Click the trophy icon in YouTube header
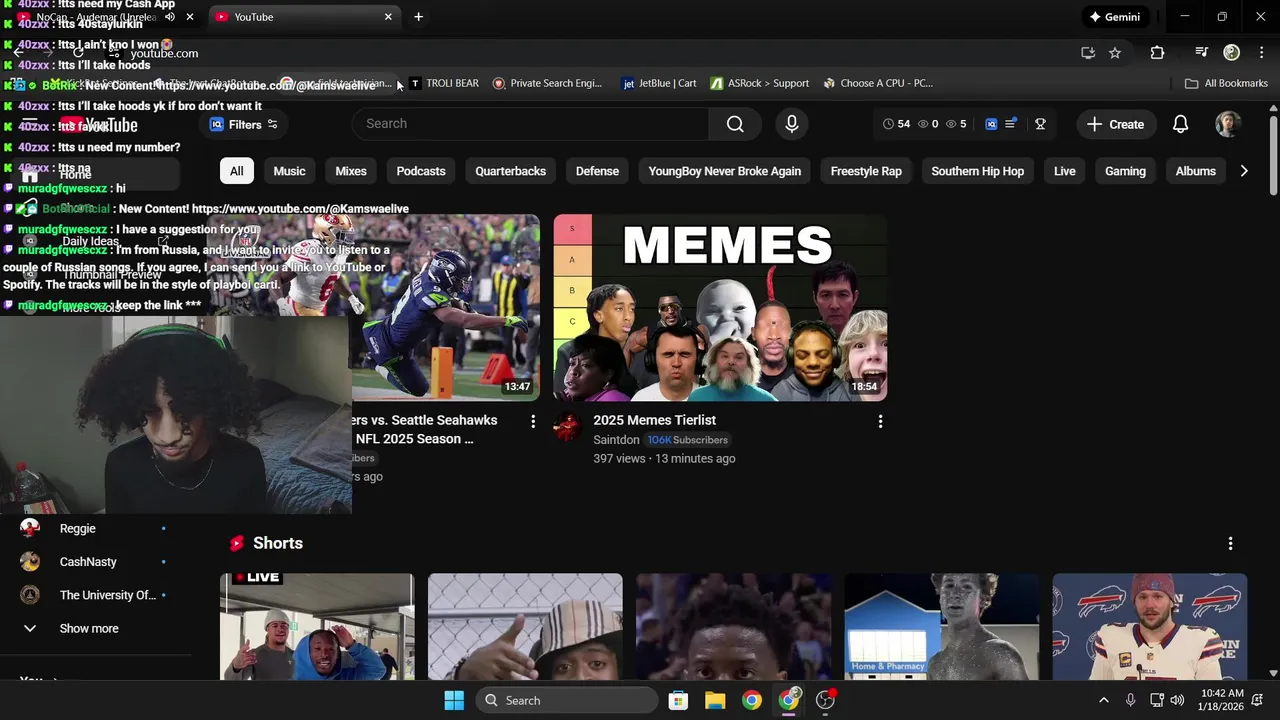Screen dimensions: 1280x720 (1040, 124)
